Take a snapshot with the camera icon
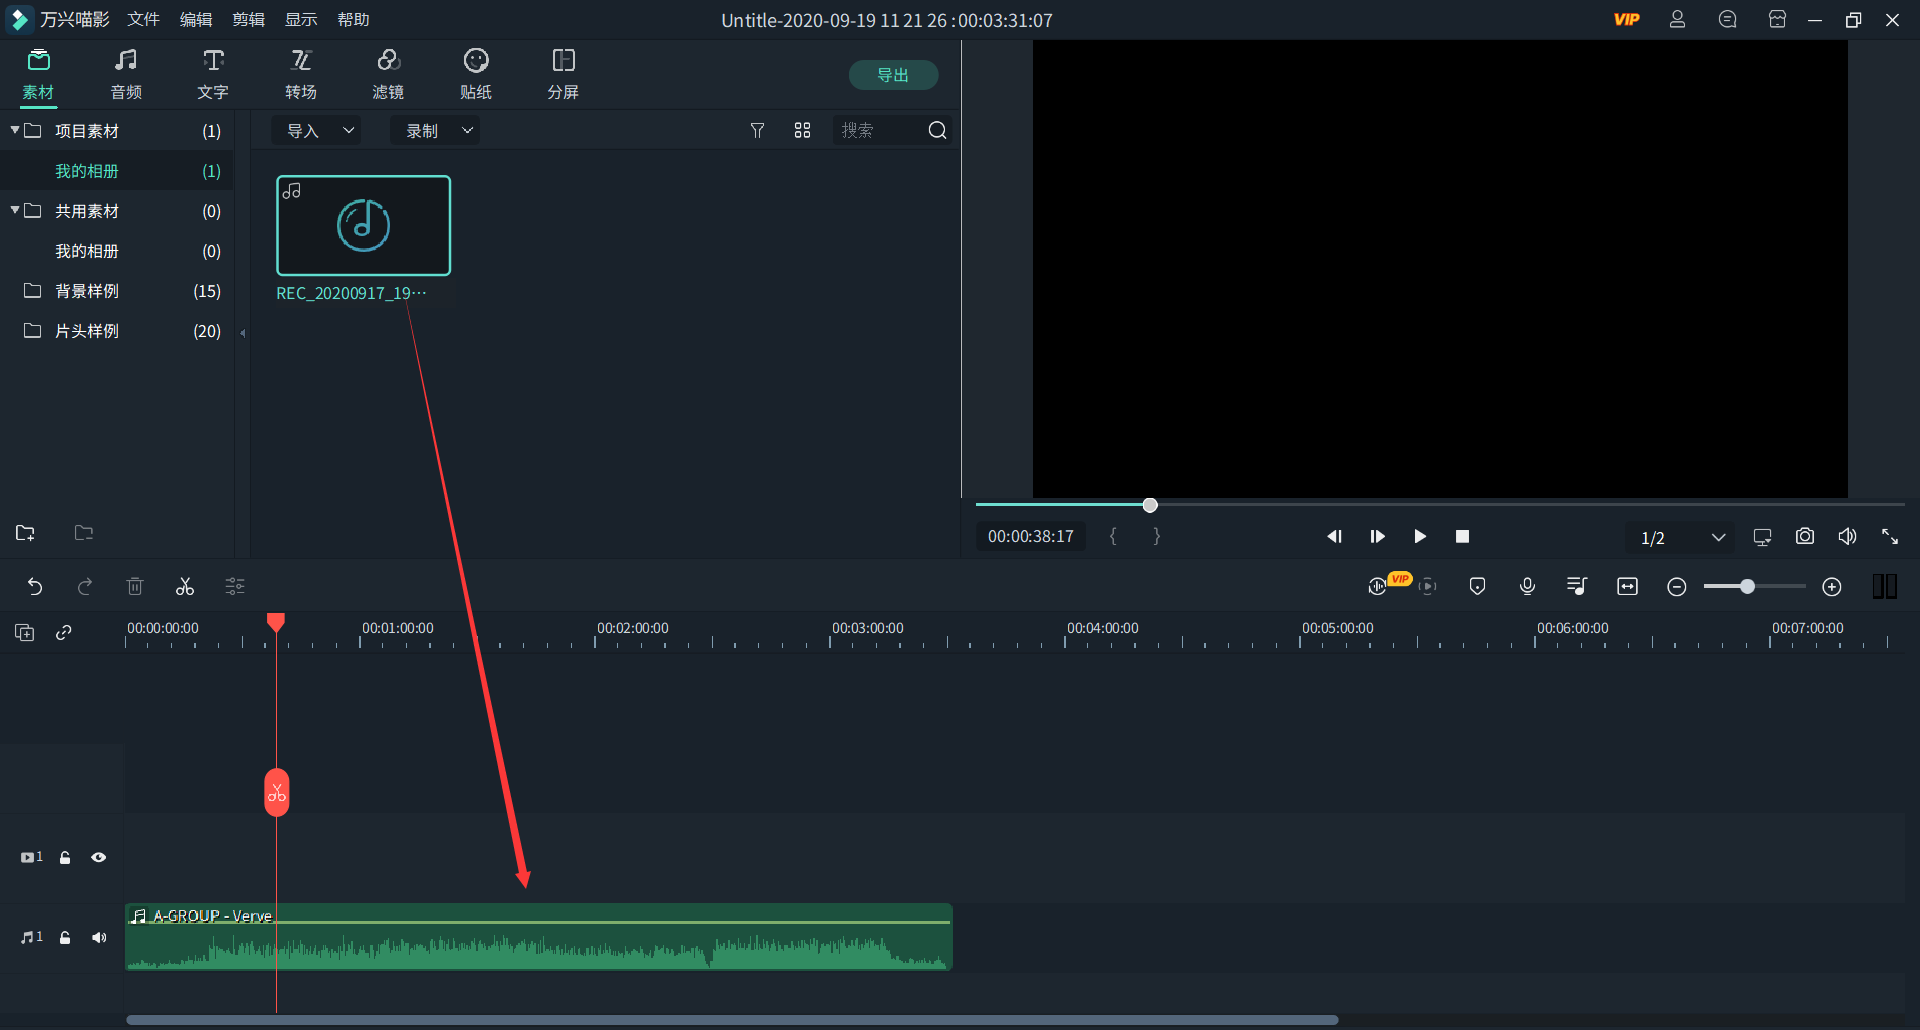Viewport: 1920px width, 1030px height. 1804,537
